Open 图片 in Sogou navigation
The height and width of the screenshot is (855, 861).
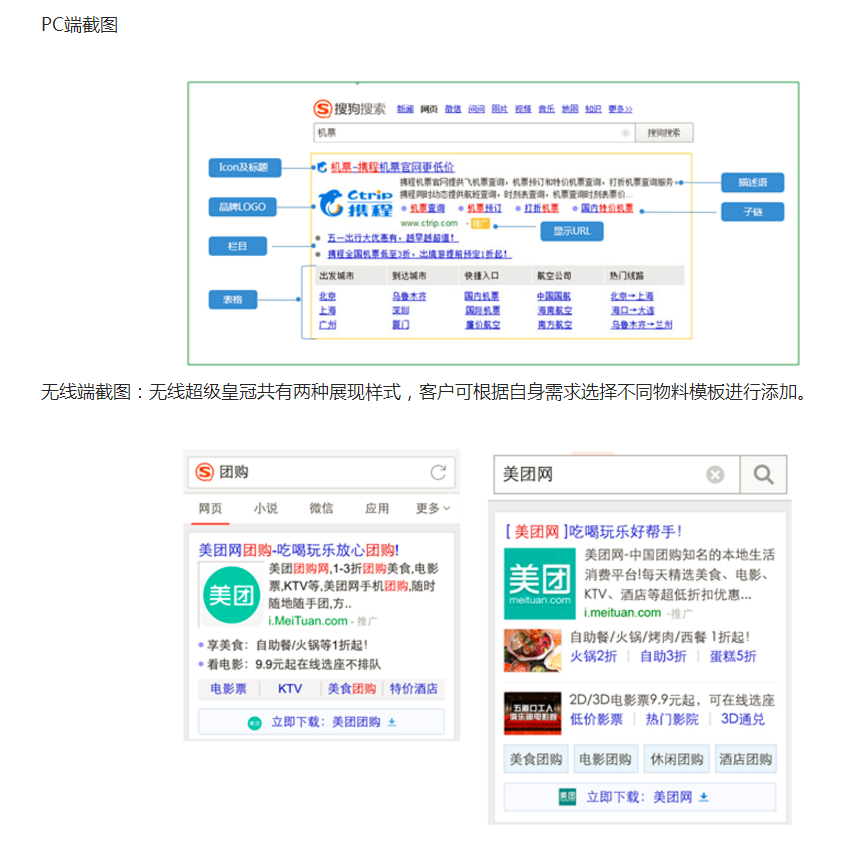(499, 109)
